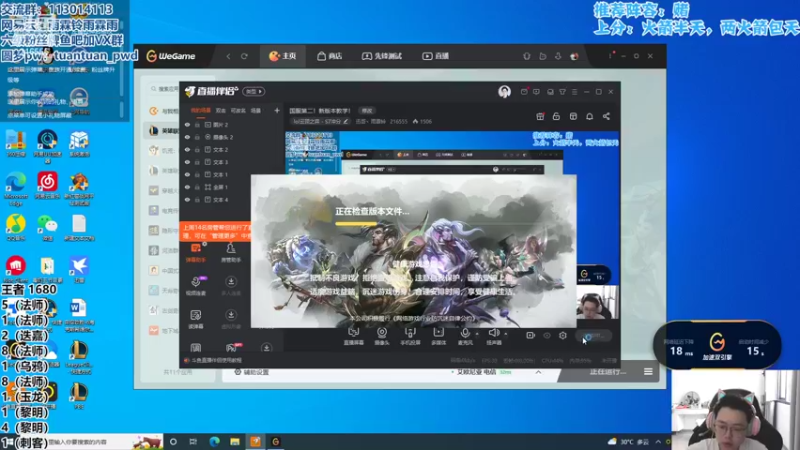Click the PK tool icon
The height and width of the screenshot is (450, 800).
pyautogui.click(x=231, y=348)
